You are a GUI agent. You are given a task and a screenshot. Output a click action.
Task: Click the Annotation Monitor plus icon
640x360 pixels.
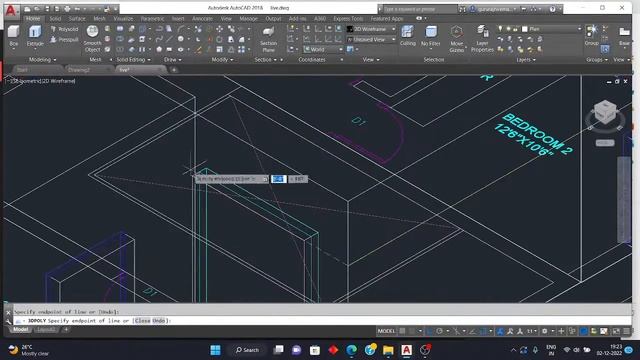(x=562, y=331)
